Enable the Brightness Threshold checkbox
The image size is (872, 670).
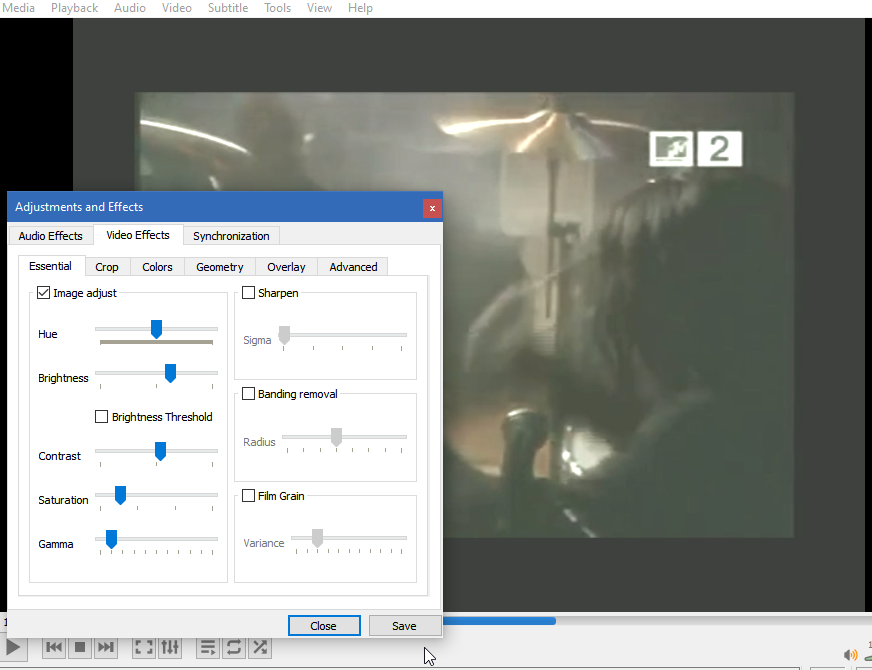(101, 416)
